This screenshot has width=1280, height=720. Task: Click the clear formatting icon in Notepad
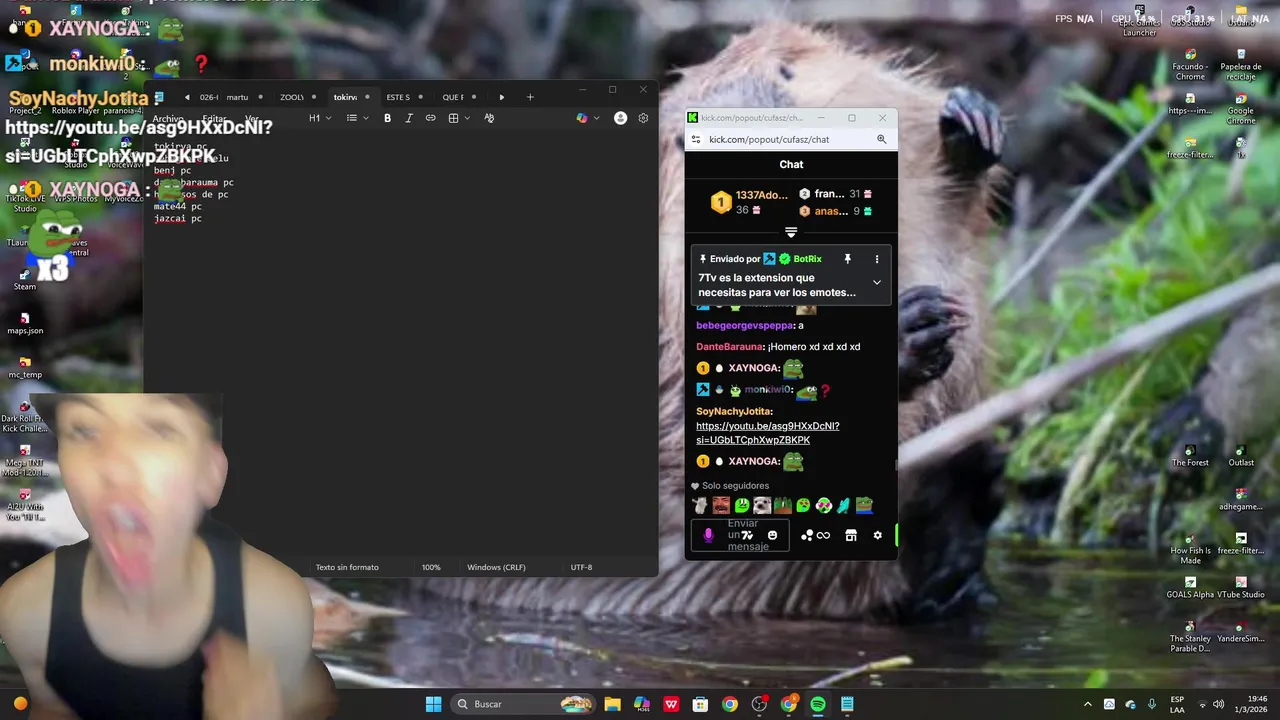489,118
